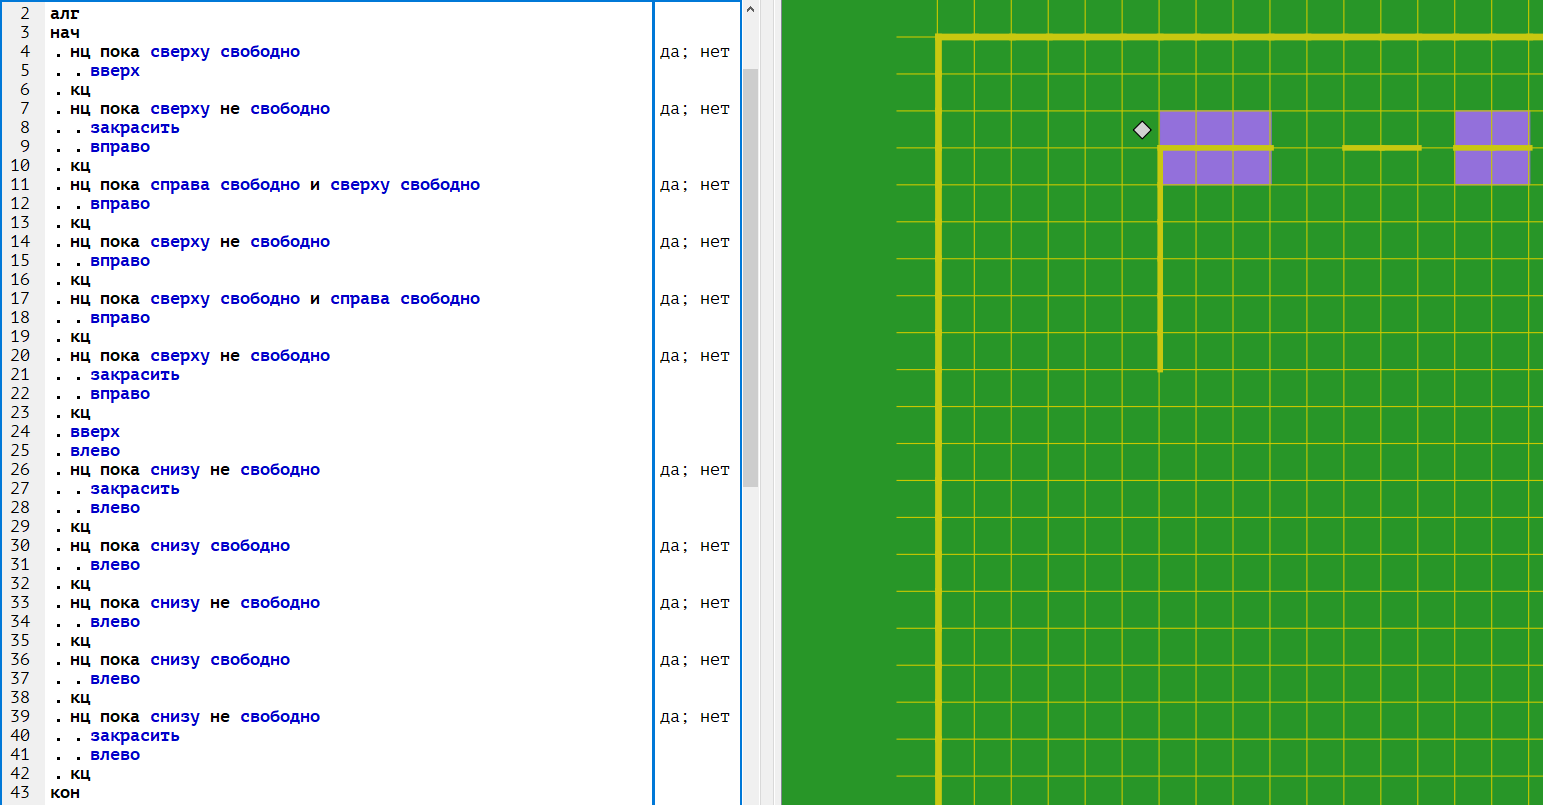Click line number 43 in the gutter

pos(20,793)
